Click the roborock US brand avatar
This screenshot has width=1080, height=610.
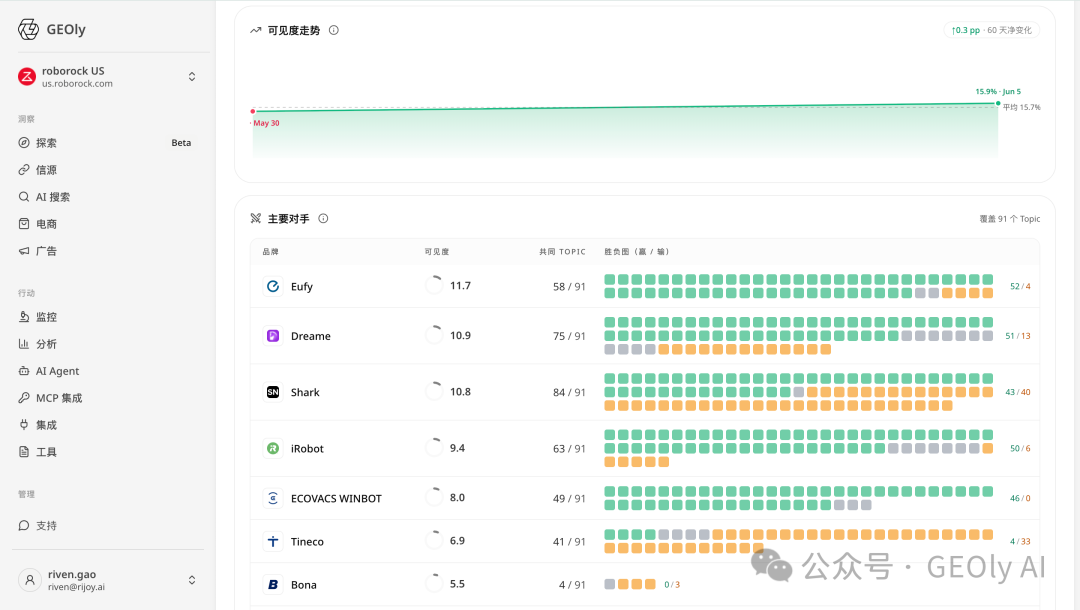pos(27,77)
